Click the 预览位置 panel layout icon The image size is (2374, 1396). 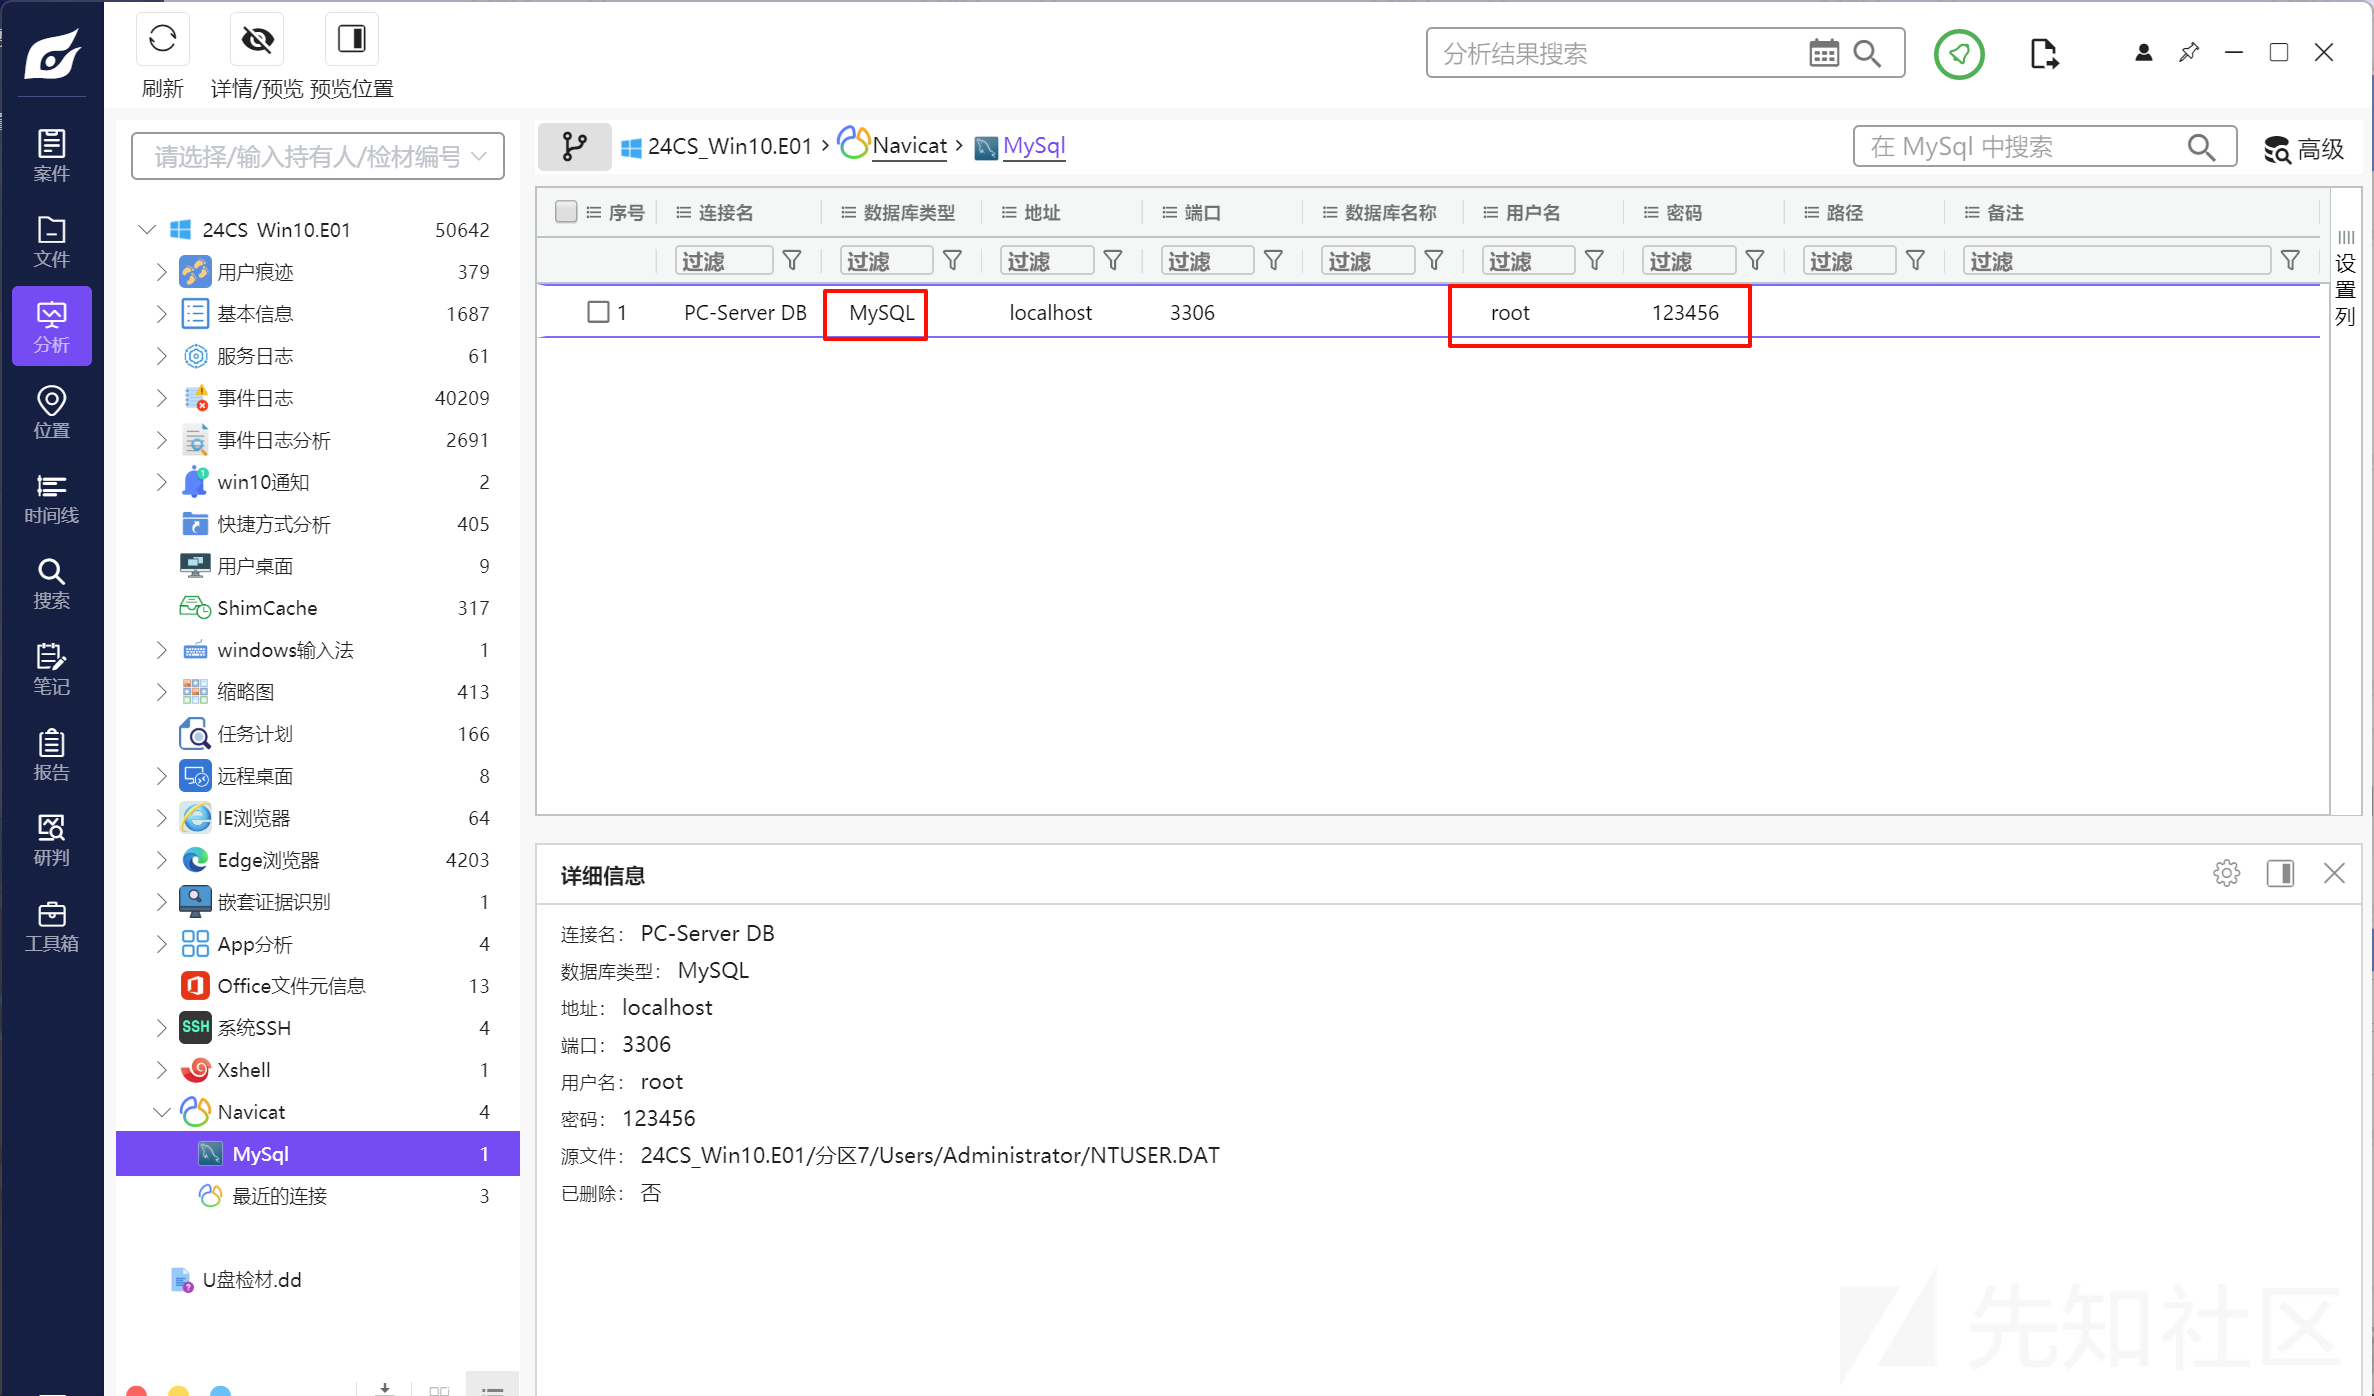pos(351,40)
